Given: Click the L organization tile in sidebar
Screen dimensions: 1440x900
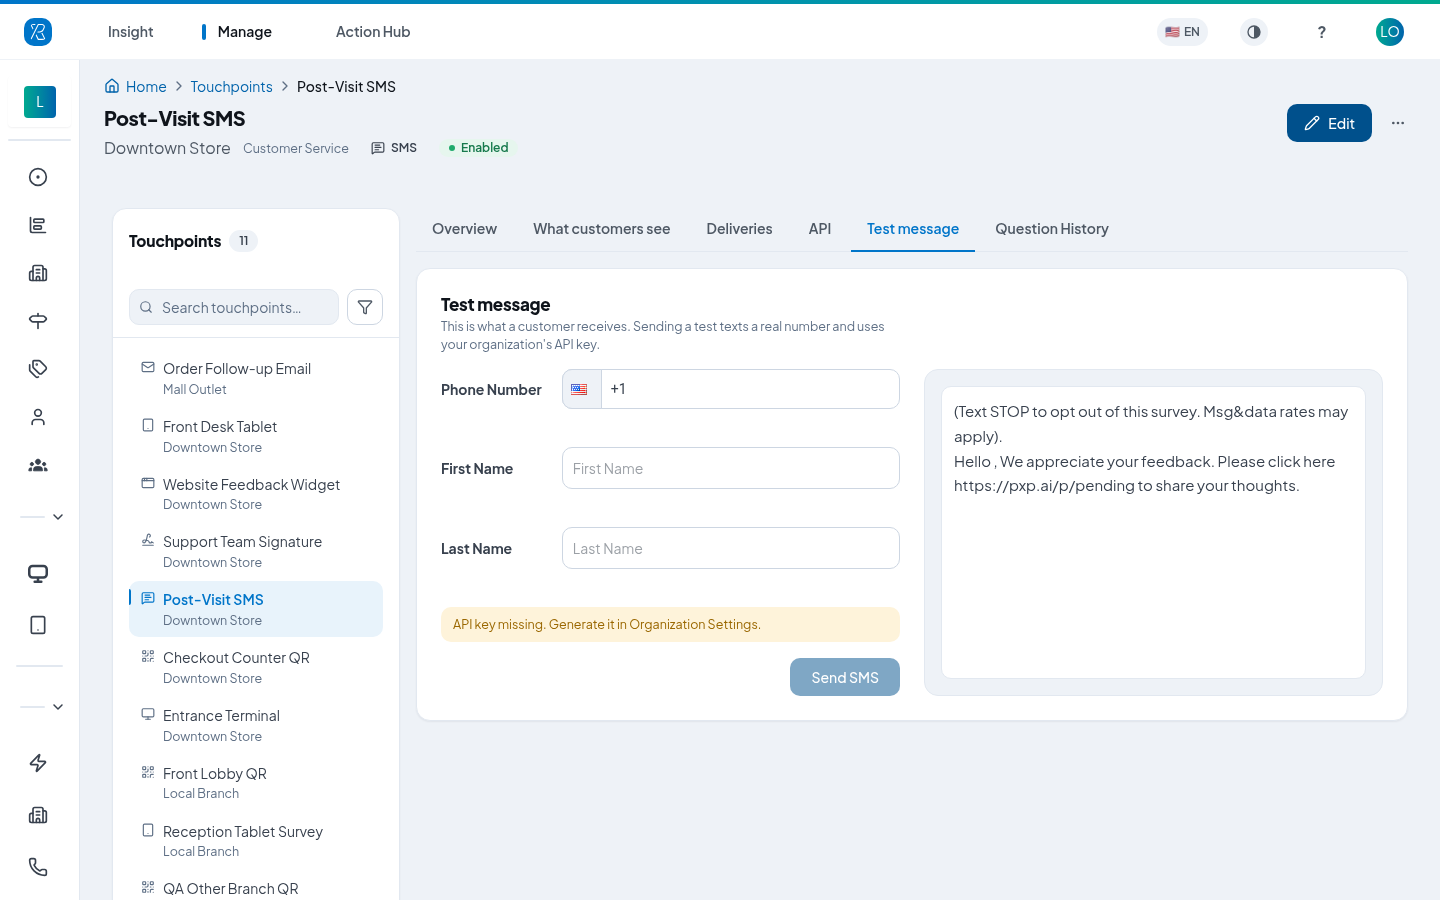Looking at the screenshot, I should coord(40,102).
